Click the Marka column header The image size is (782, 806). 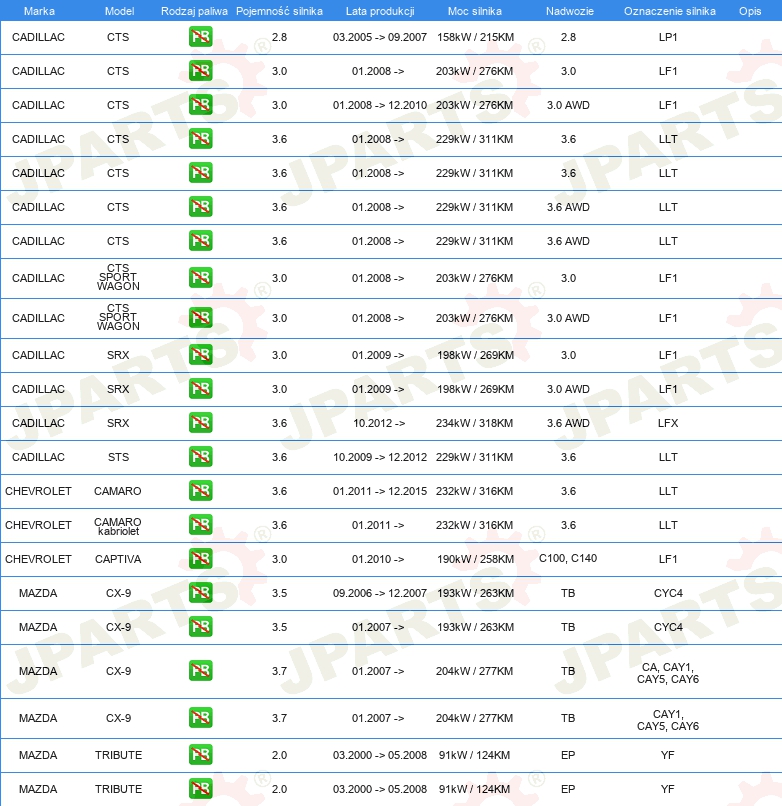[x=39, y=11]
